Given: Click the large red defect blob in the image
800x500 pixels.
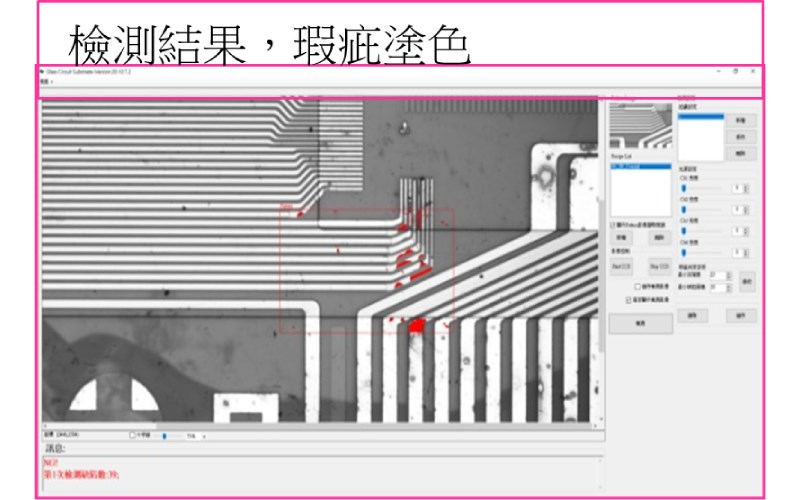Looking at the screenshot, I should pyautogui.click(x=417, y=324).
